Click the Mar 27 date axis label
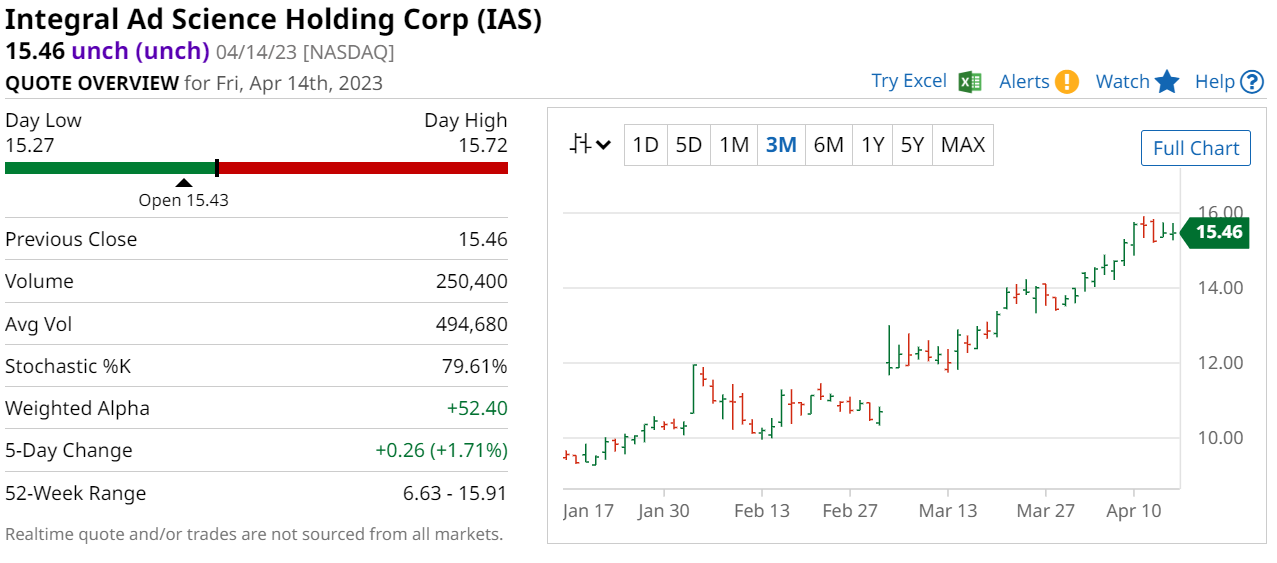The height and width of the screenshot is (563, 1277). (x=1045, y=511)
